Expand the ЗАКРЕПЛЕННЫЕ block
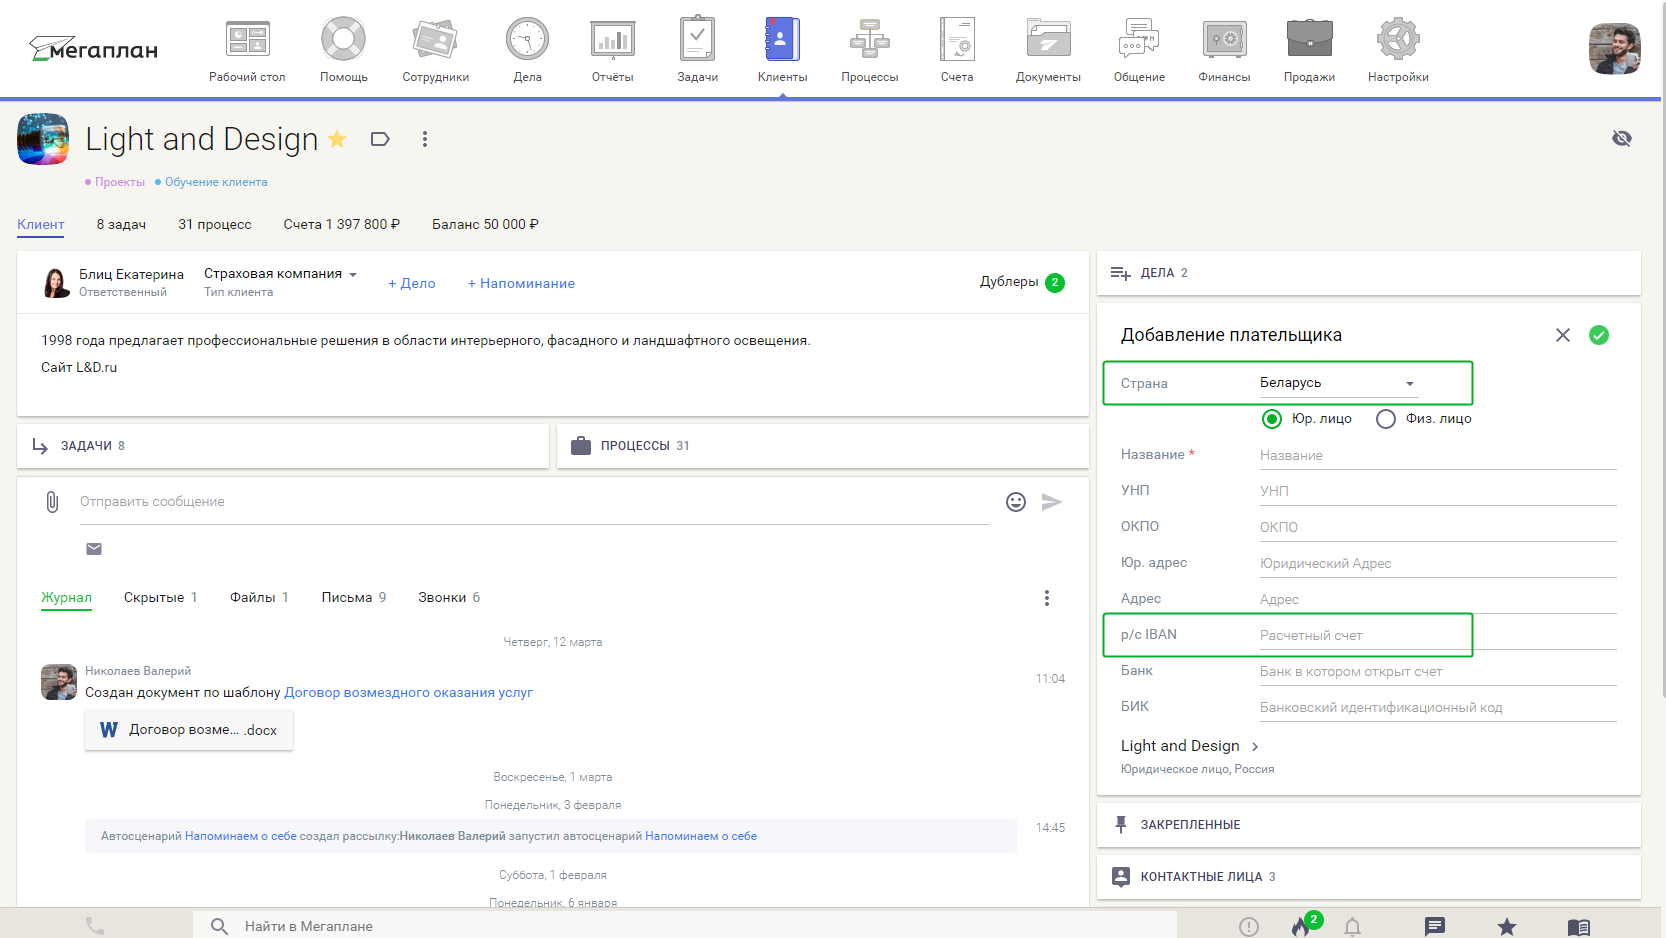The height and width of the screenshot is (938, 1666). [1368, 825]
